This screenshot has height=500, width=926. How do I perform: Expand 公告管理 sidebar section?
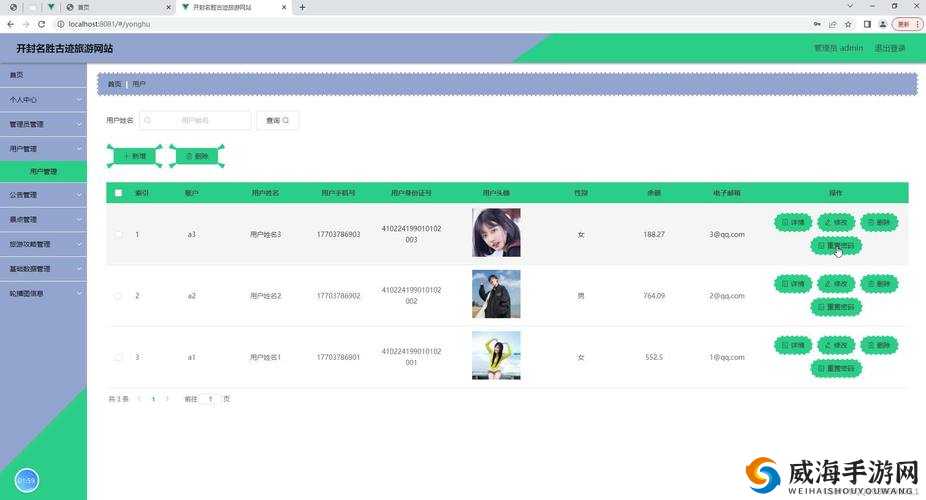pyautogui.click(x=43, y=194)
